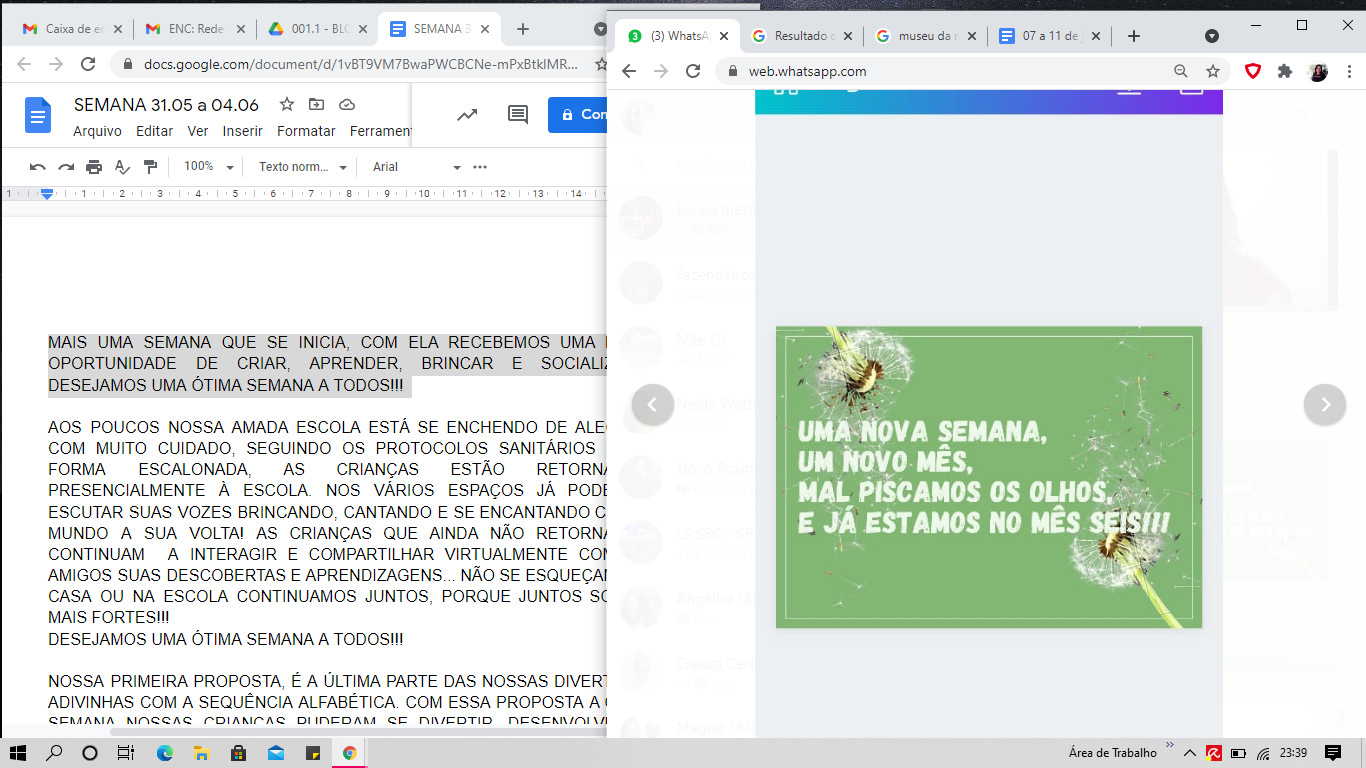Activate paint format tool in Docs
Screen dimensions: 1366x768
(150, 167)
